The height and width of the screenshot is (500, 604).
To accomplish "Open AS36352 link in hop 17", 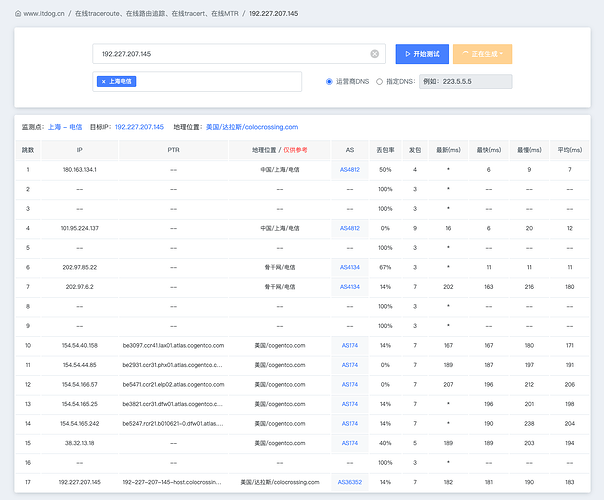I will [x=350, y=482].
